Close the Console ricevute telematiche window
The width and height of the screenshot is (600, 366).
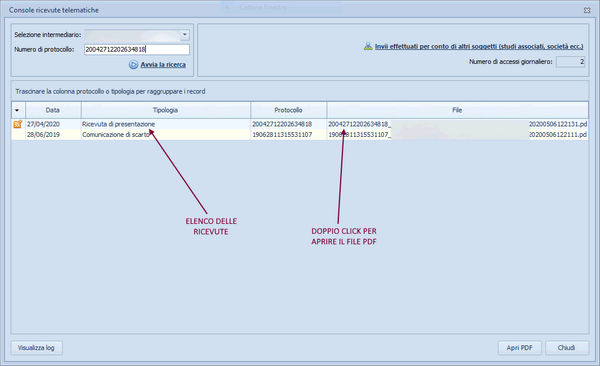tap(587, 10)
